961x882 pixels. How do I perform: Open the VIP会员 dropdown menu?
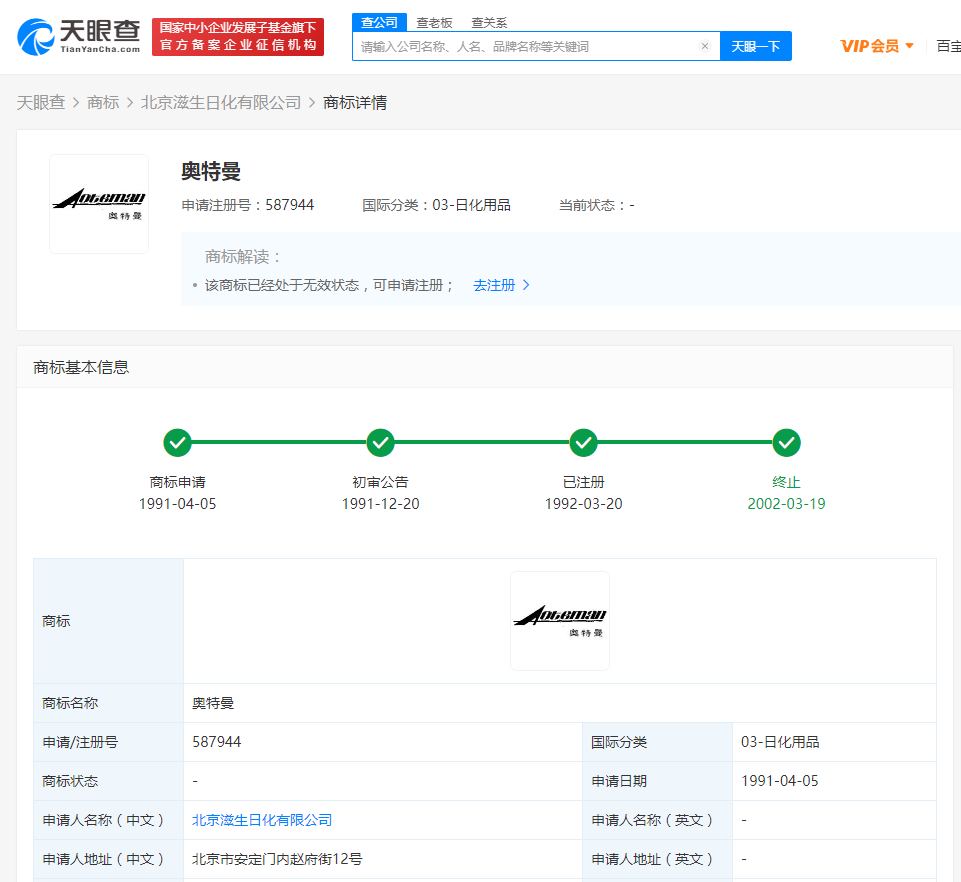point(877,46)
